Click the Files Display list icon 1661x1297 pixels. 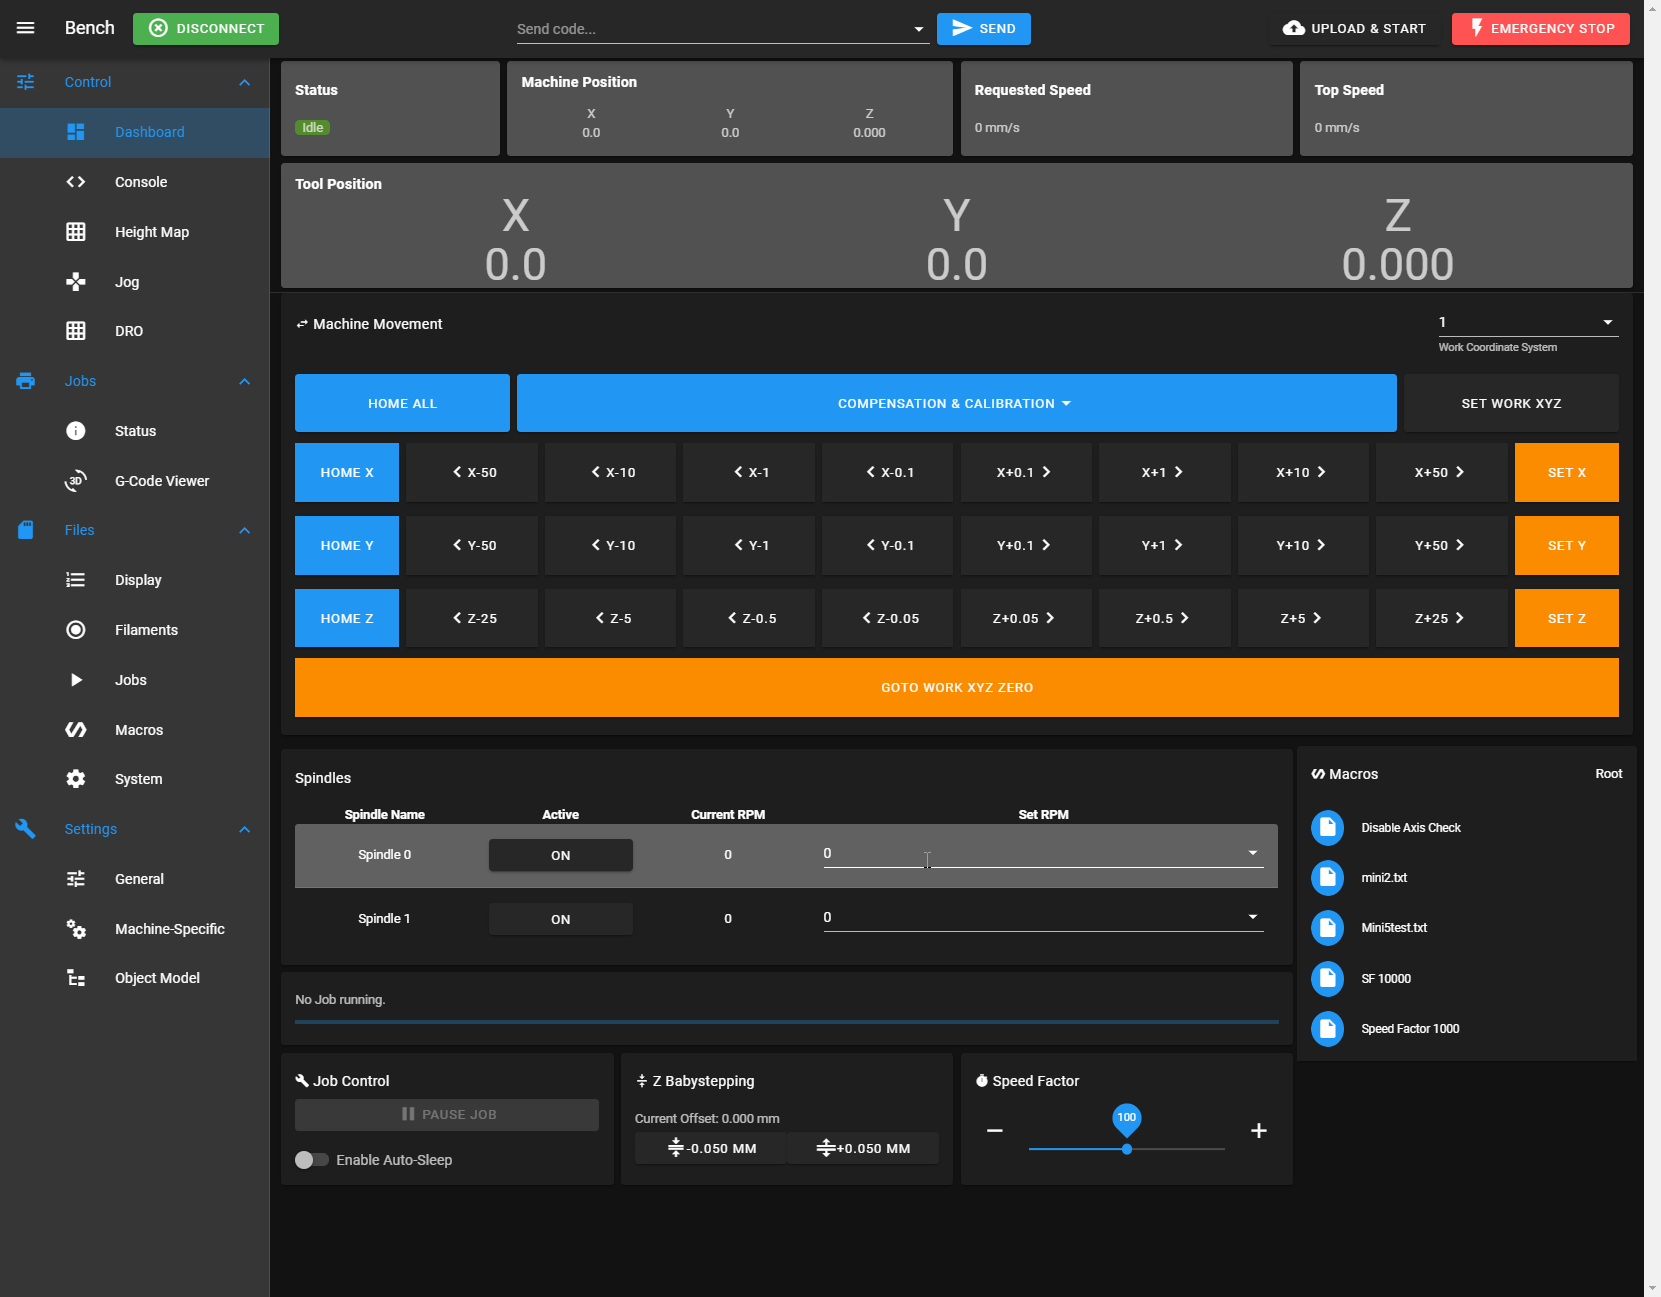[76, 580]
